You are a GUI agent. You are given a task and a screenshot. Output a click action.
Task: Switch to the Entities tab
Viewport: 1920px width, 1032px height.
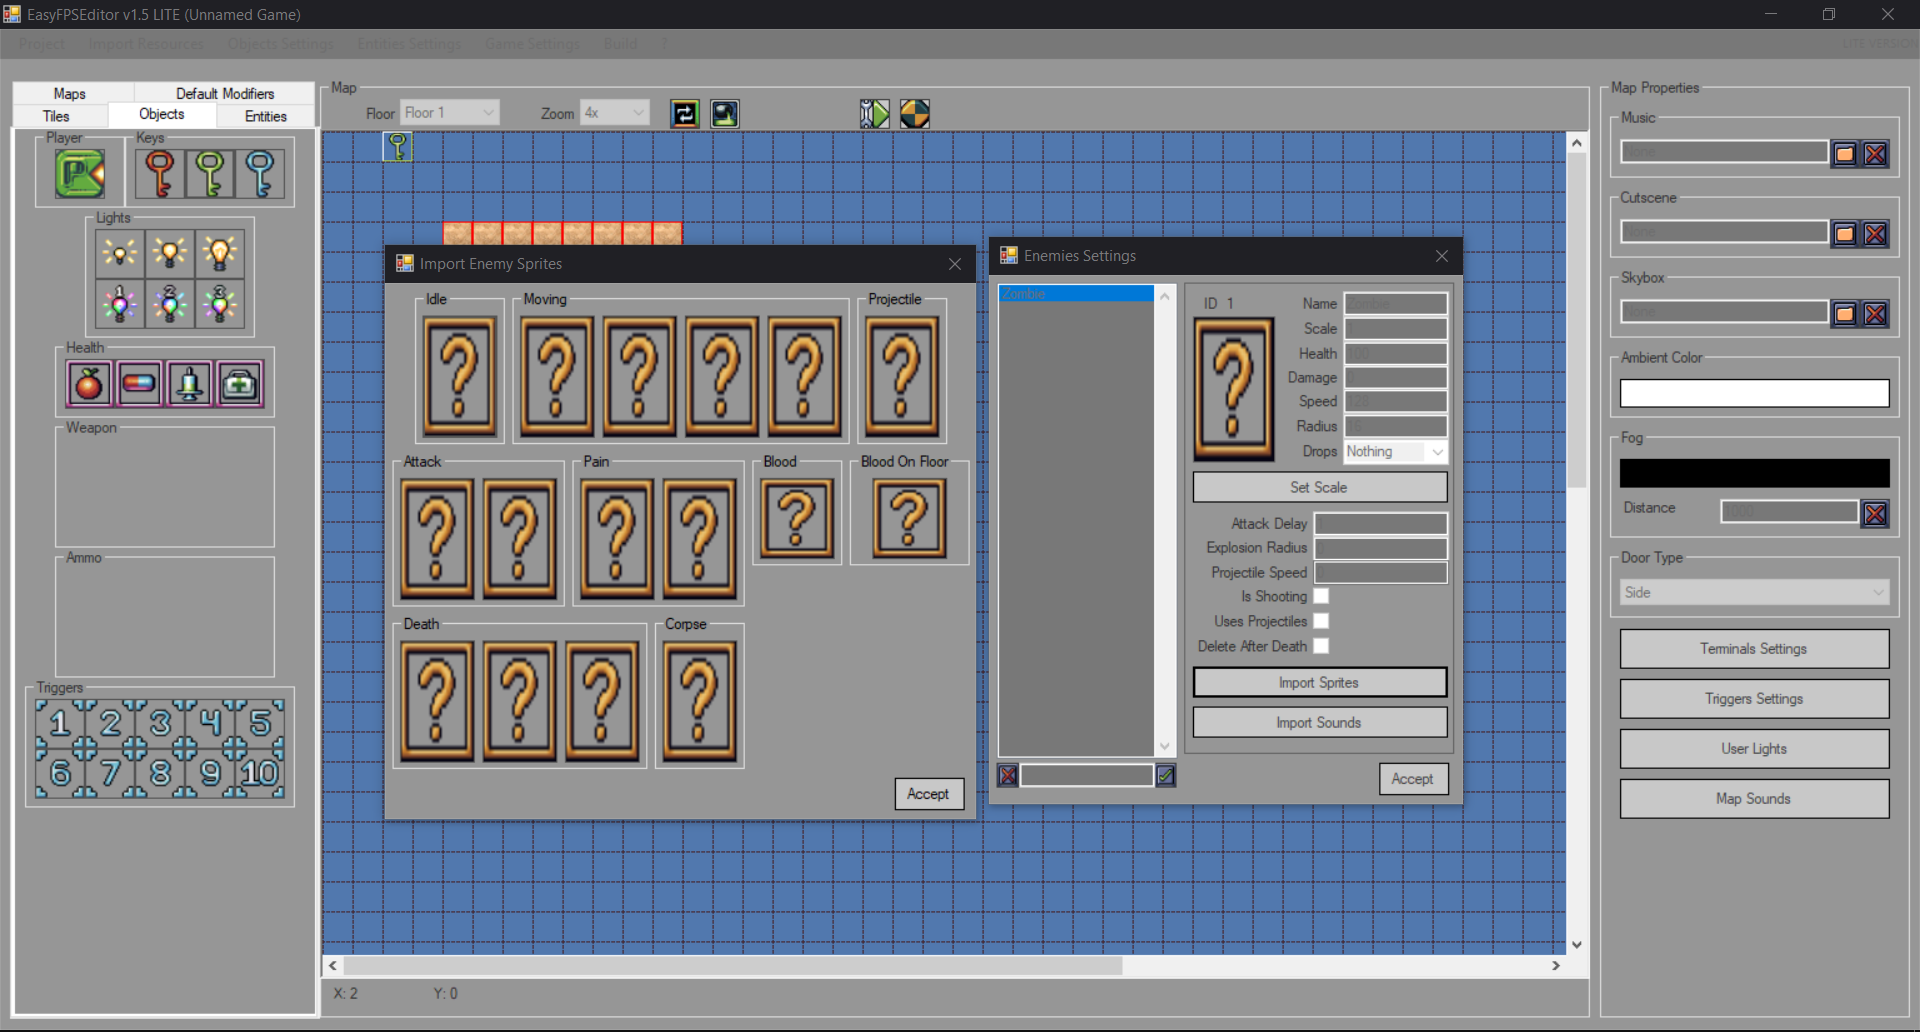[266, 116]
